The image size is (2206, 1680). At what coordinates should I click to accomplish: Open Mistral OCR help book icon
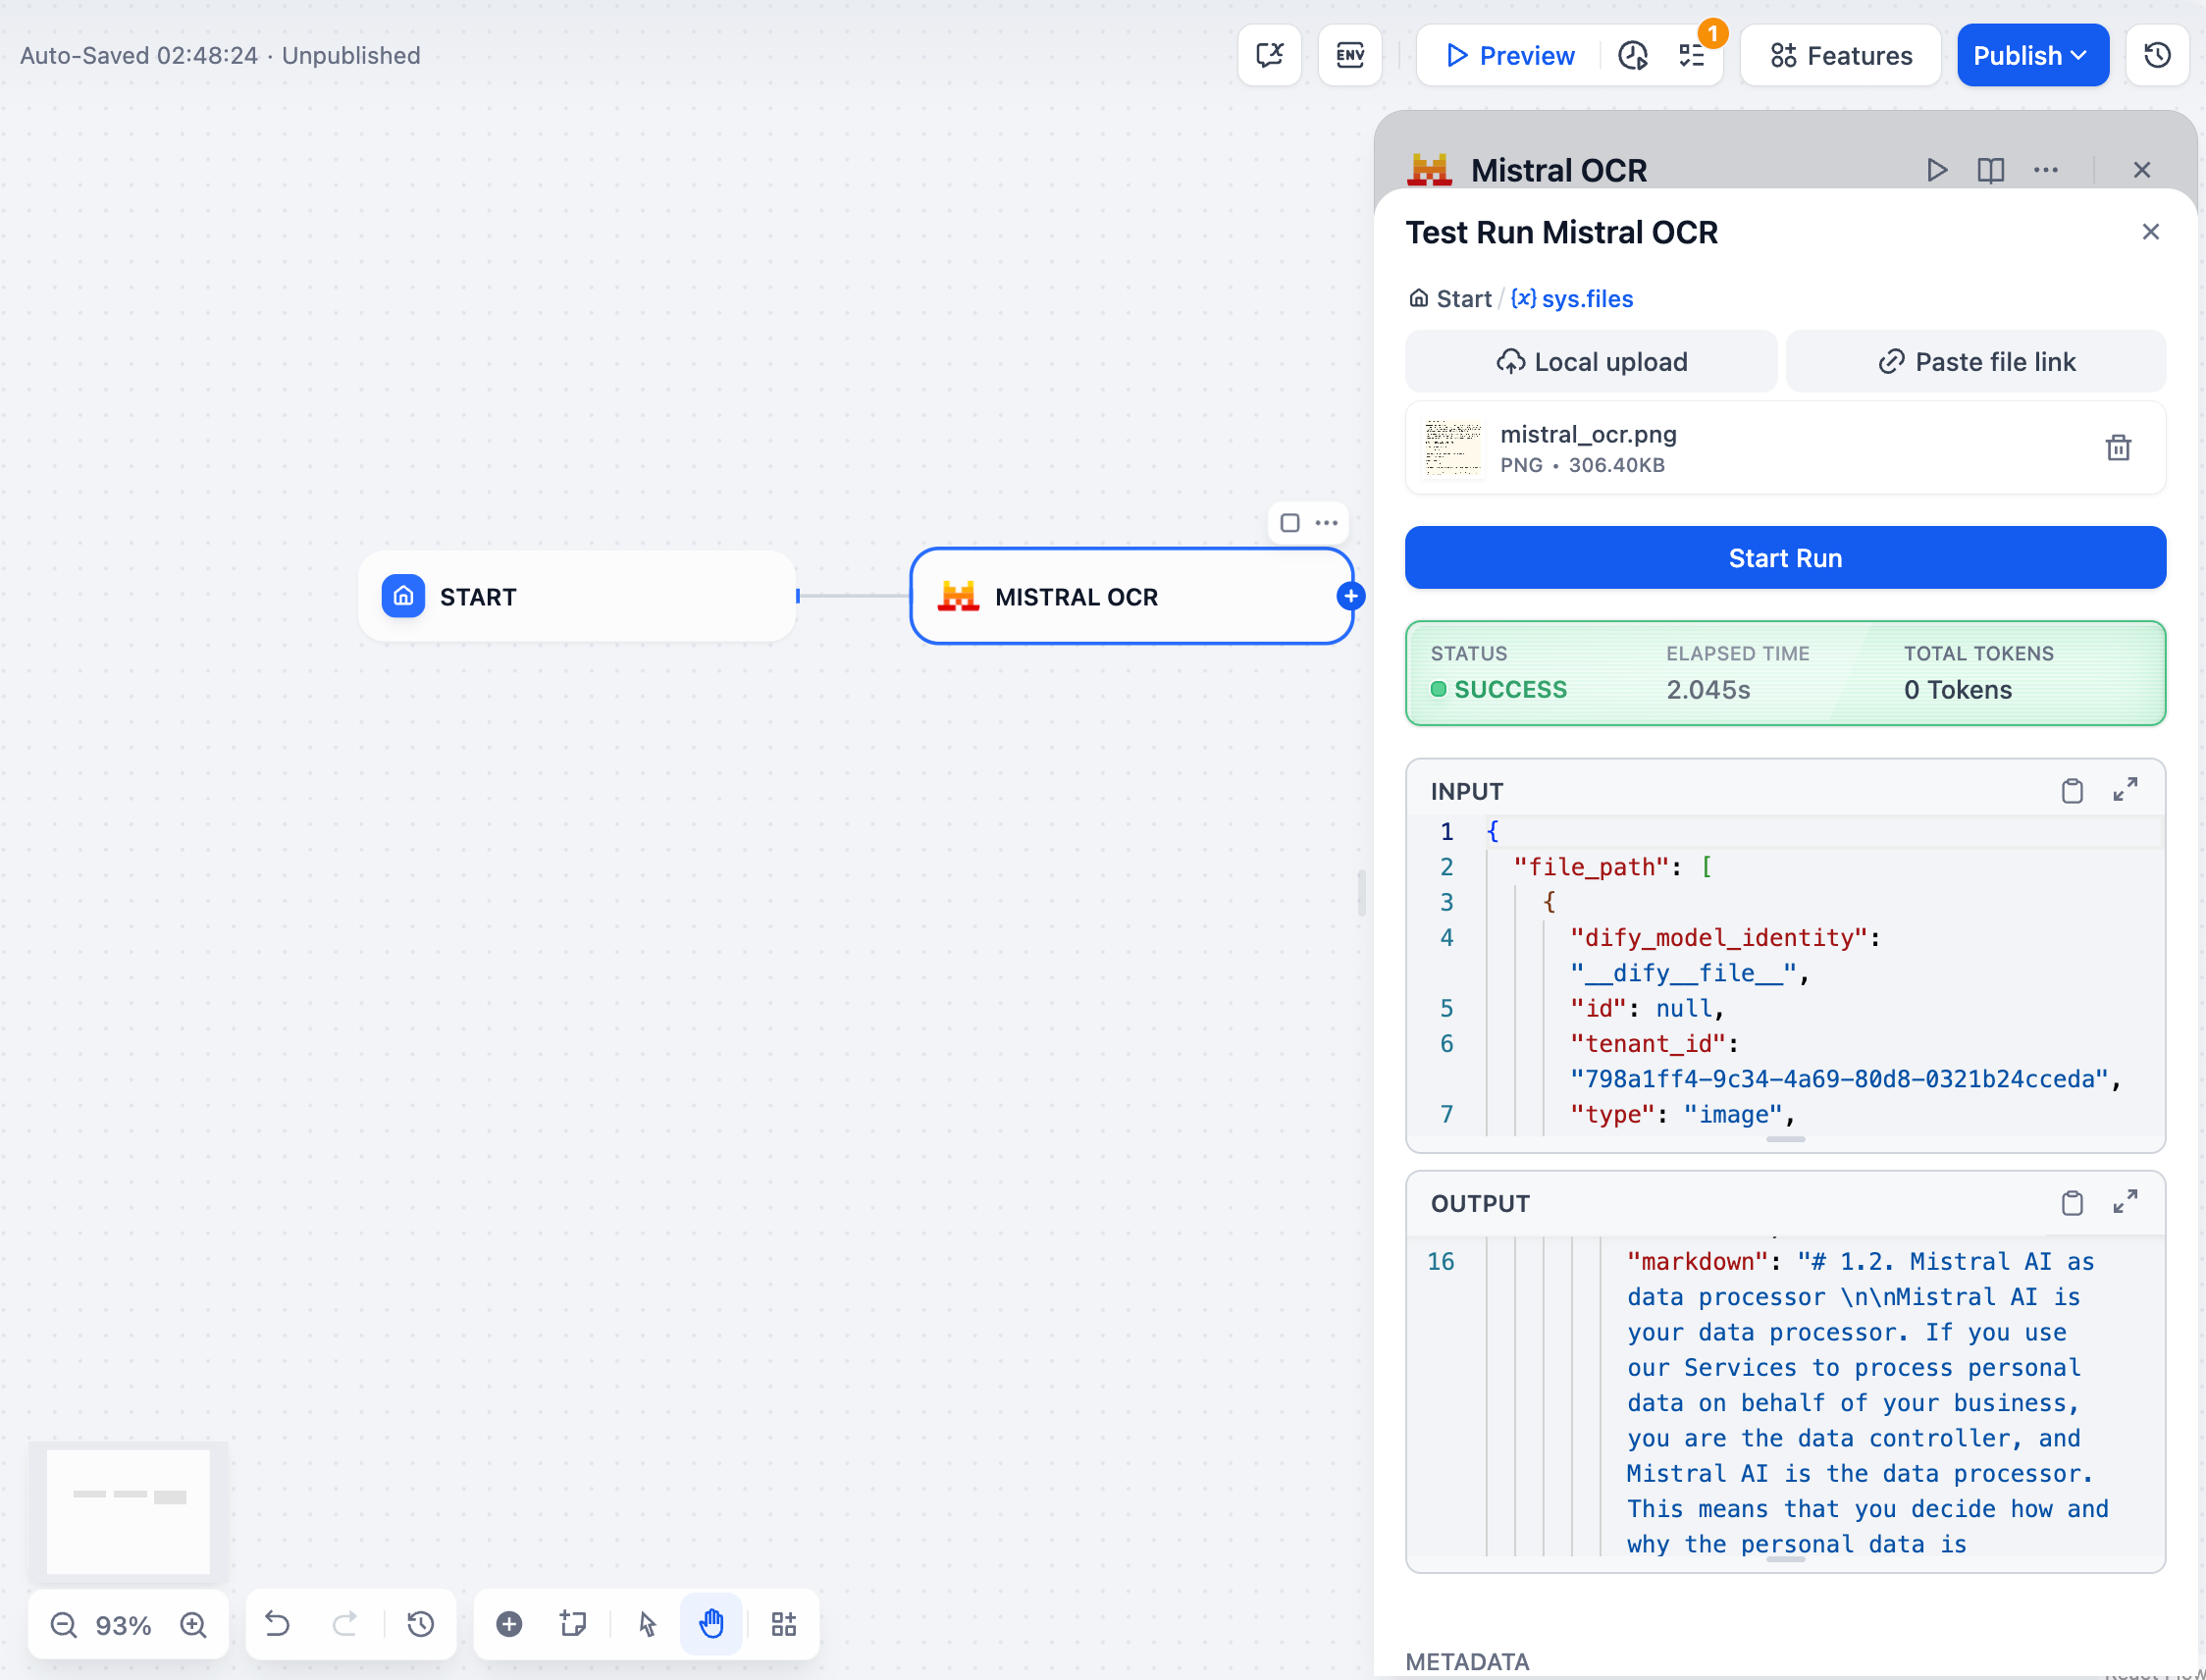click(x=1990, y=170)
